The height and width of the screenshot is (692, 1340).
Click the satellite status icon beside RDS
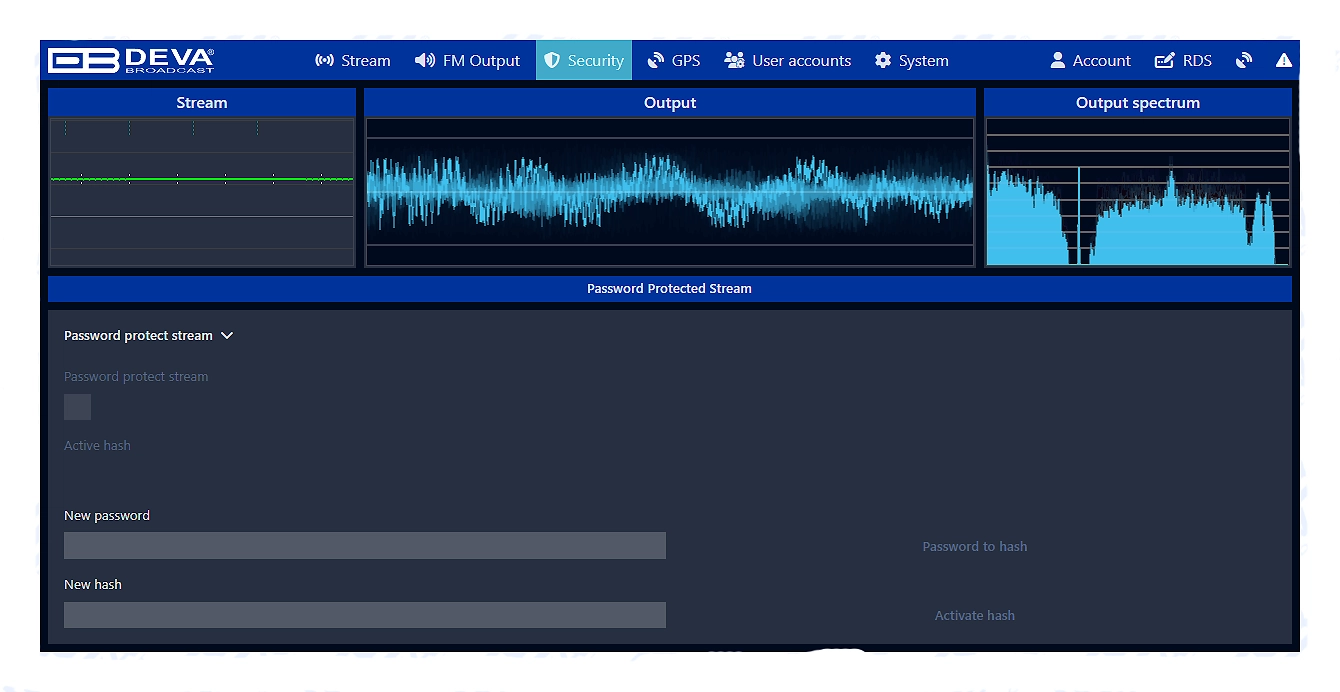(x=1244, y=61)
